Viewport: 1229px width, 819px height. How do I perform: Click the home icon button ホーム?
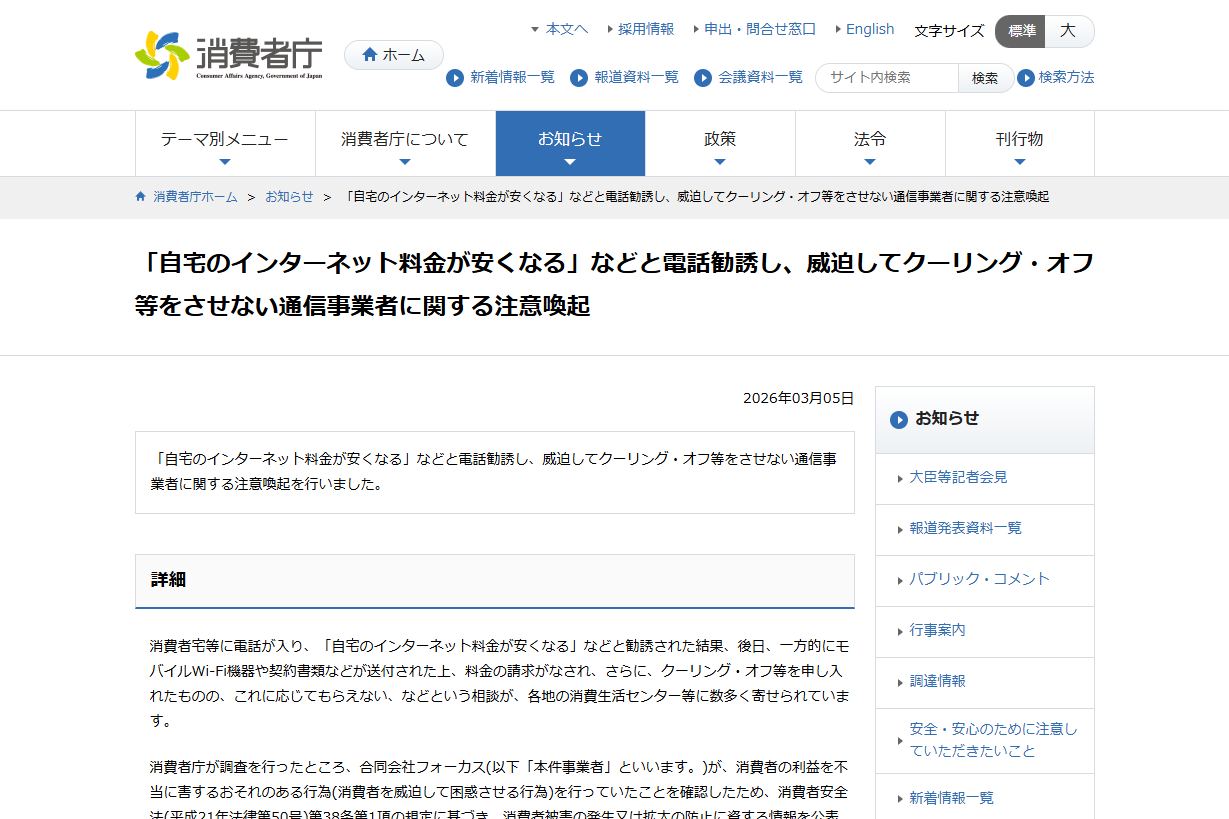[393, 55]
